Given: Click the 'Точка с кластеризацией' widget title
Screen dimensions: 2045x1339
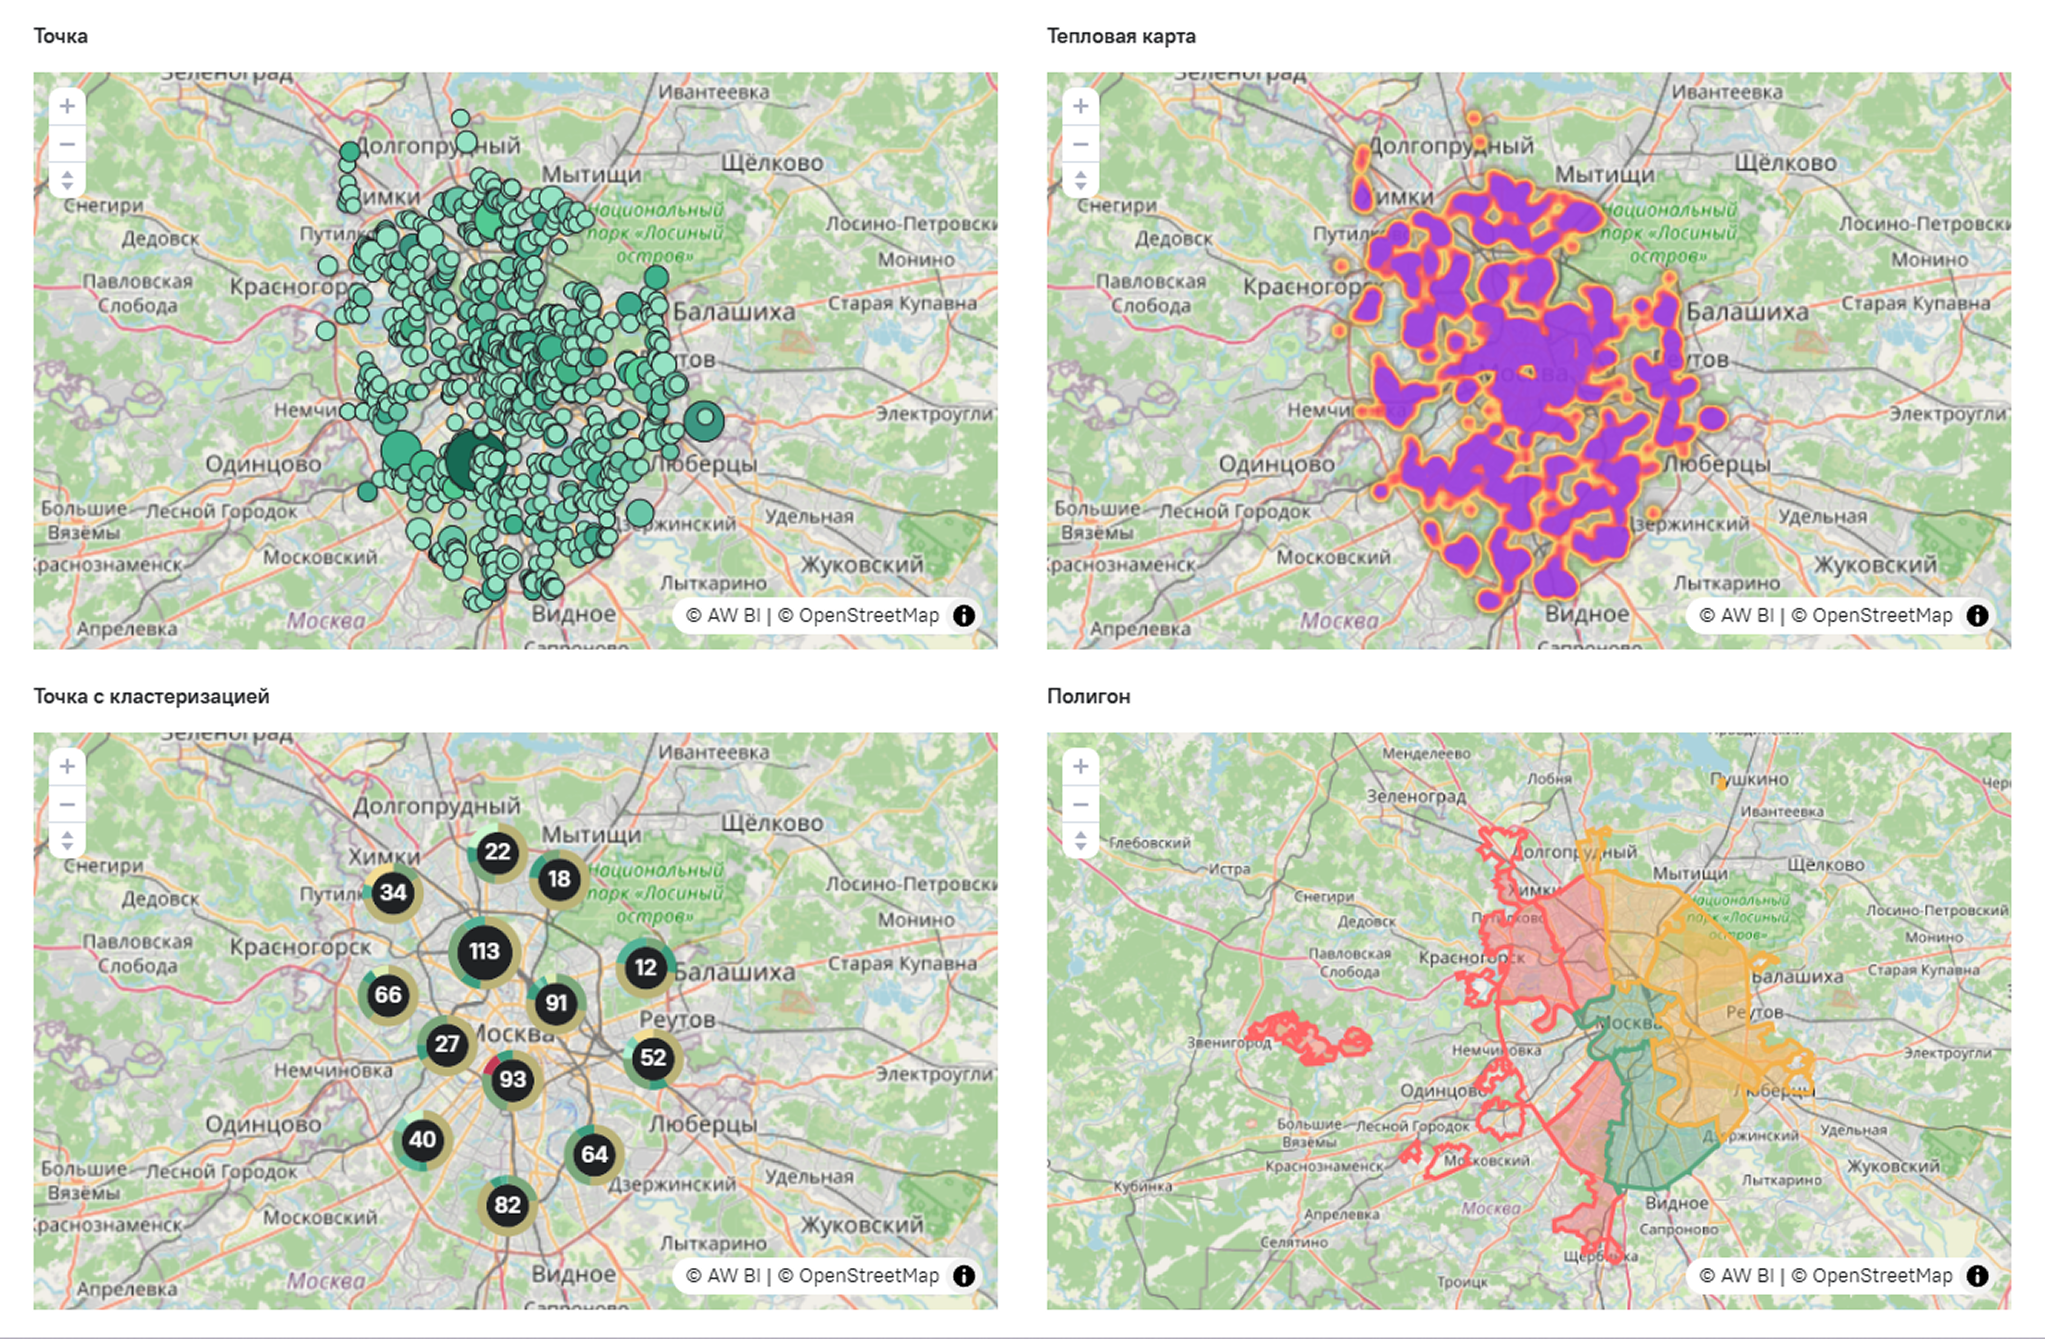Looking at the screenshot, I should pos(151,696).
